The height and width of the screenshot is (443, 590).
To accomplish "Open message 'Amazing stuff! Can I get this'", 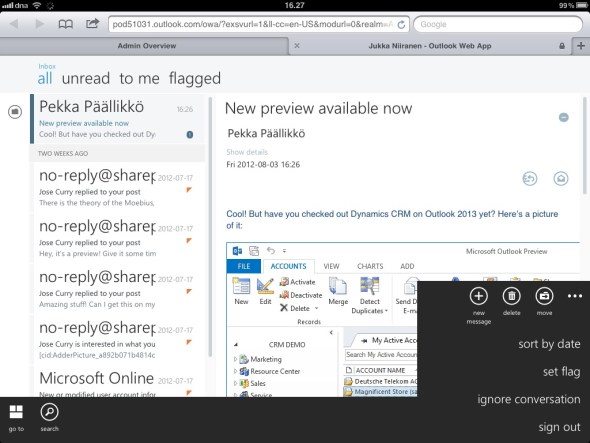I will tap(117, 289).
